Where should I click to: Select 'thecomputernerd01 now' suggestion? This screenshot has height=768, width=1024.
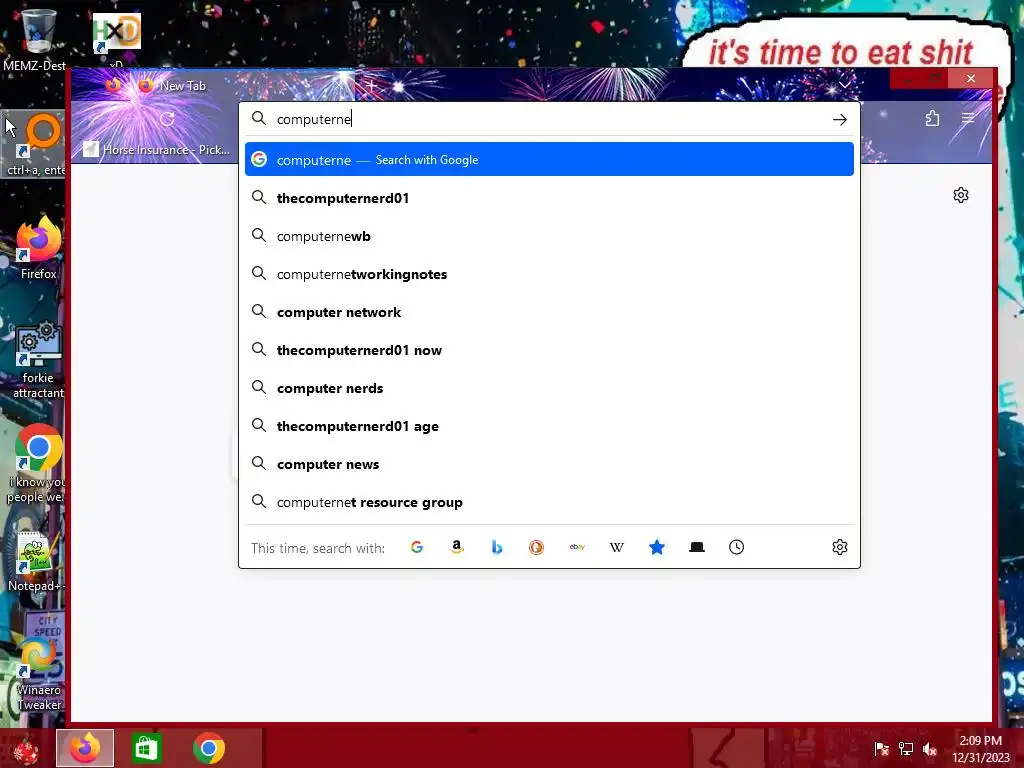(x=549, y=350)
